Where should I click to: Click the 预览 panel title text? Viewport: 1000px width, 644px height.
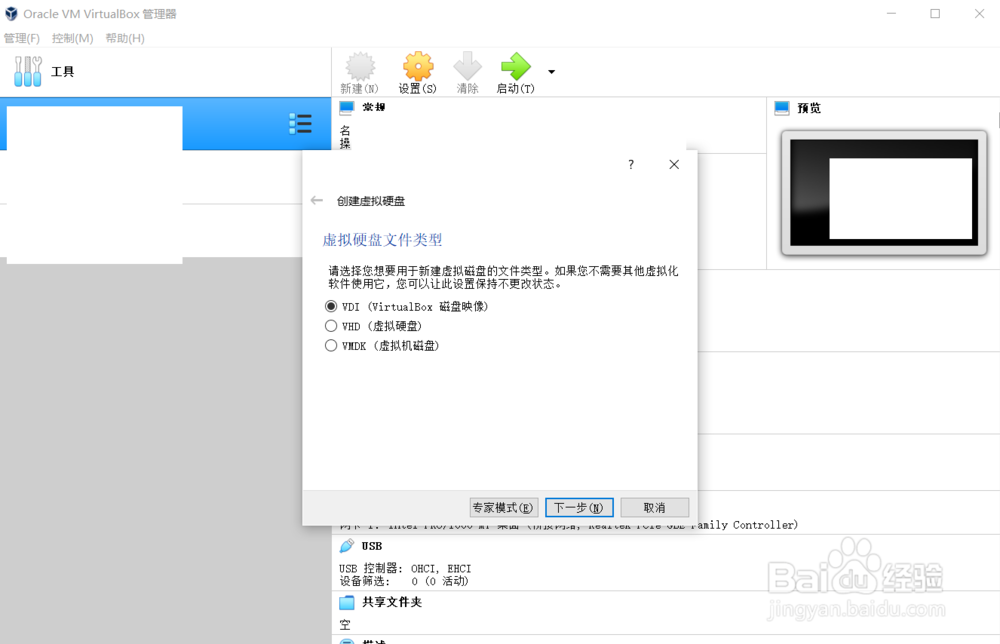[809, 108]
